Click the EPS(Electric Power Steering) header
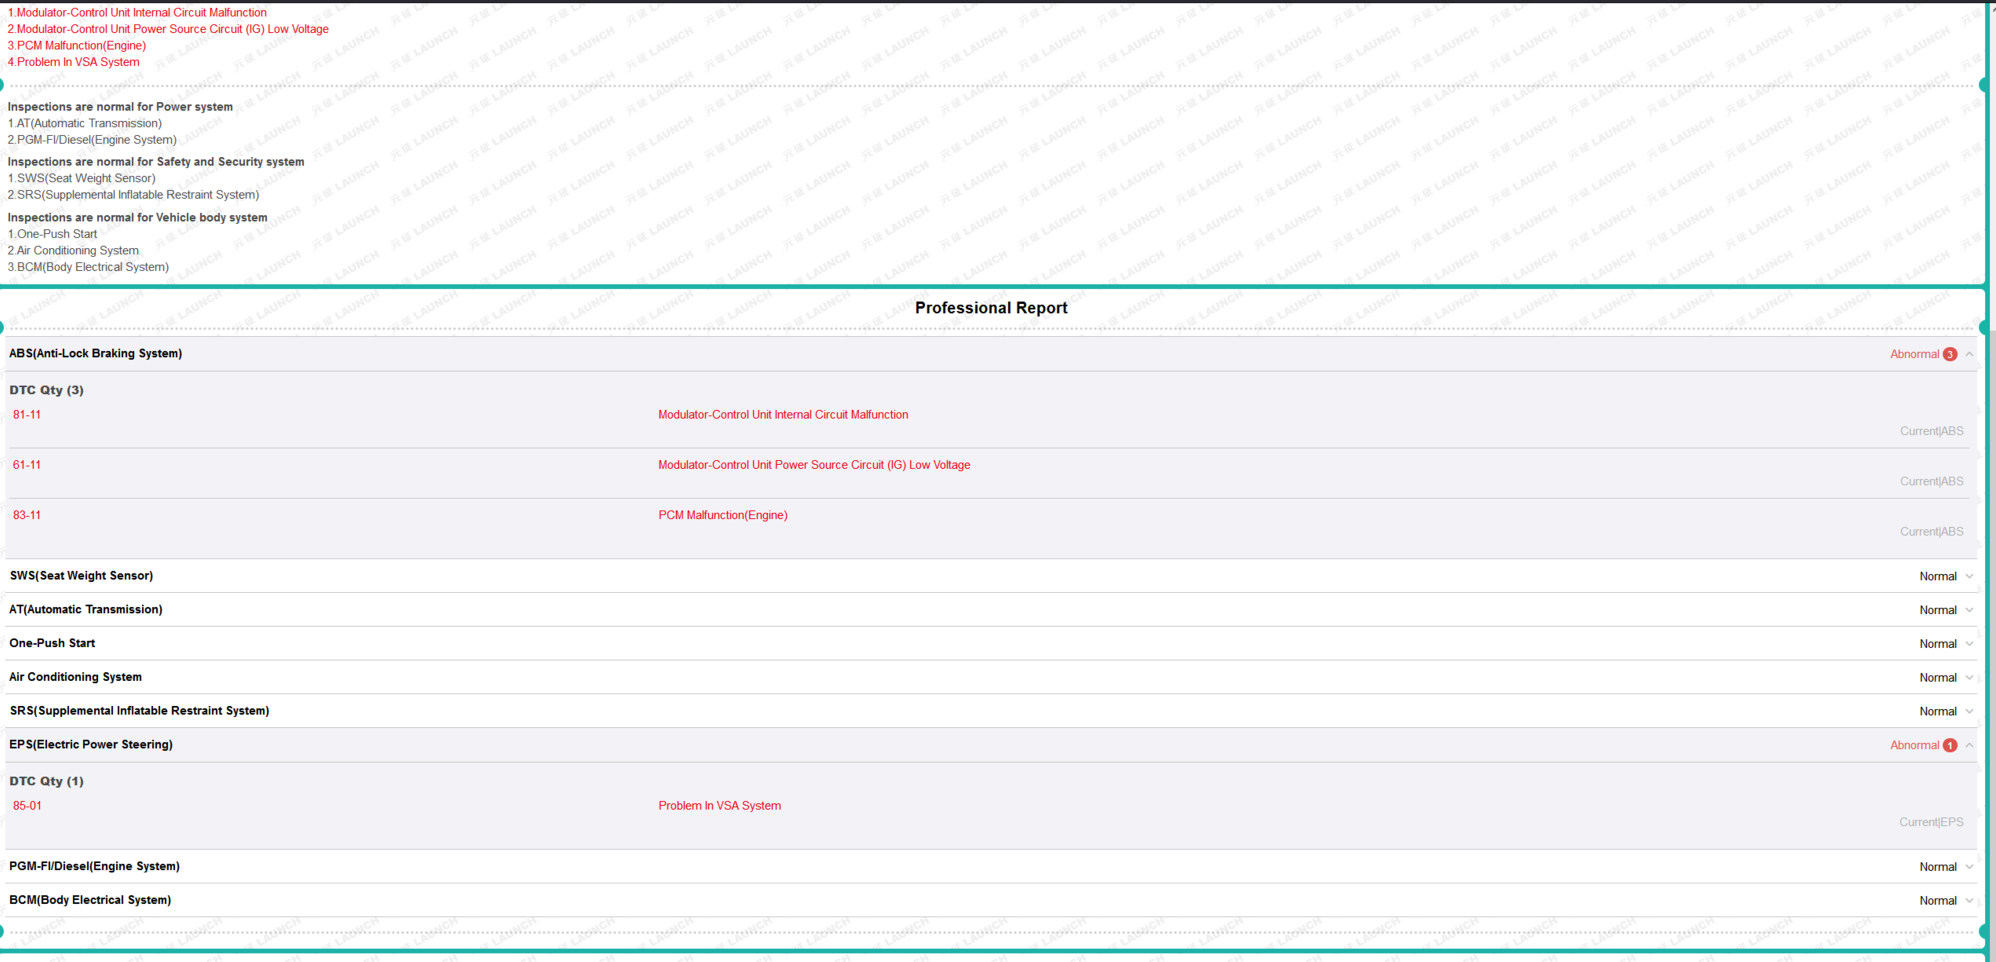1996x962 pixels. [x=91, y=745]
